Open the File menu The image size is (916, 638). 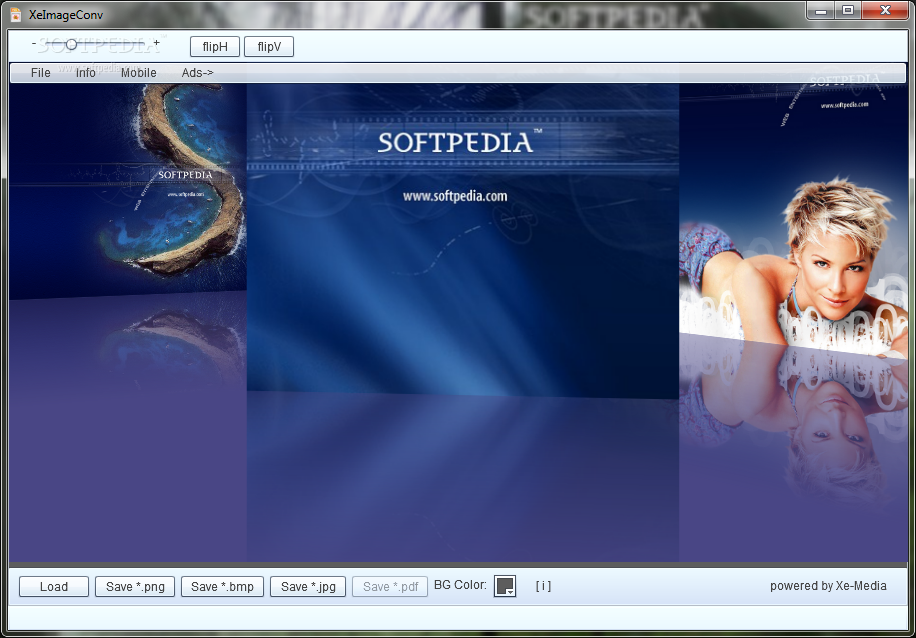[x=40, y=72]
